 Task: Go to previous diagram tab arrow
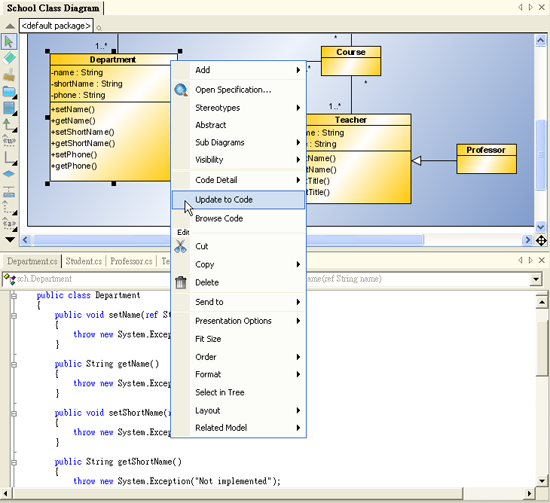(521, 7)
